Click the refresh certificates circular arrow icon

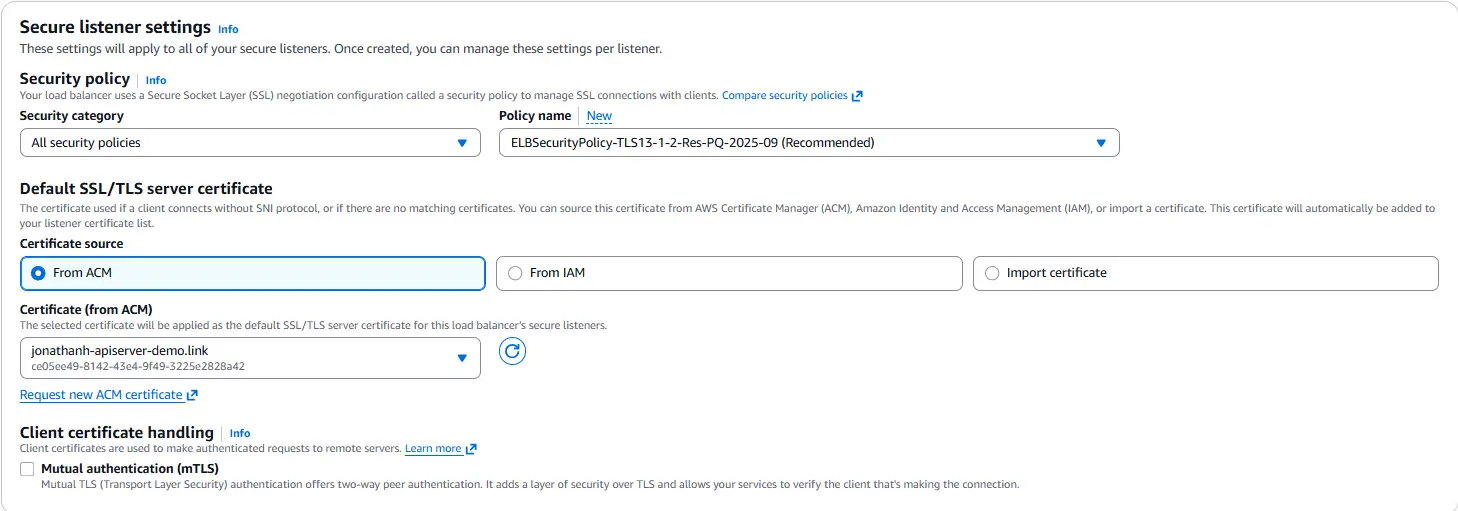tap(512, 351)
